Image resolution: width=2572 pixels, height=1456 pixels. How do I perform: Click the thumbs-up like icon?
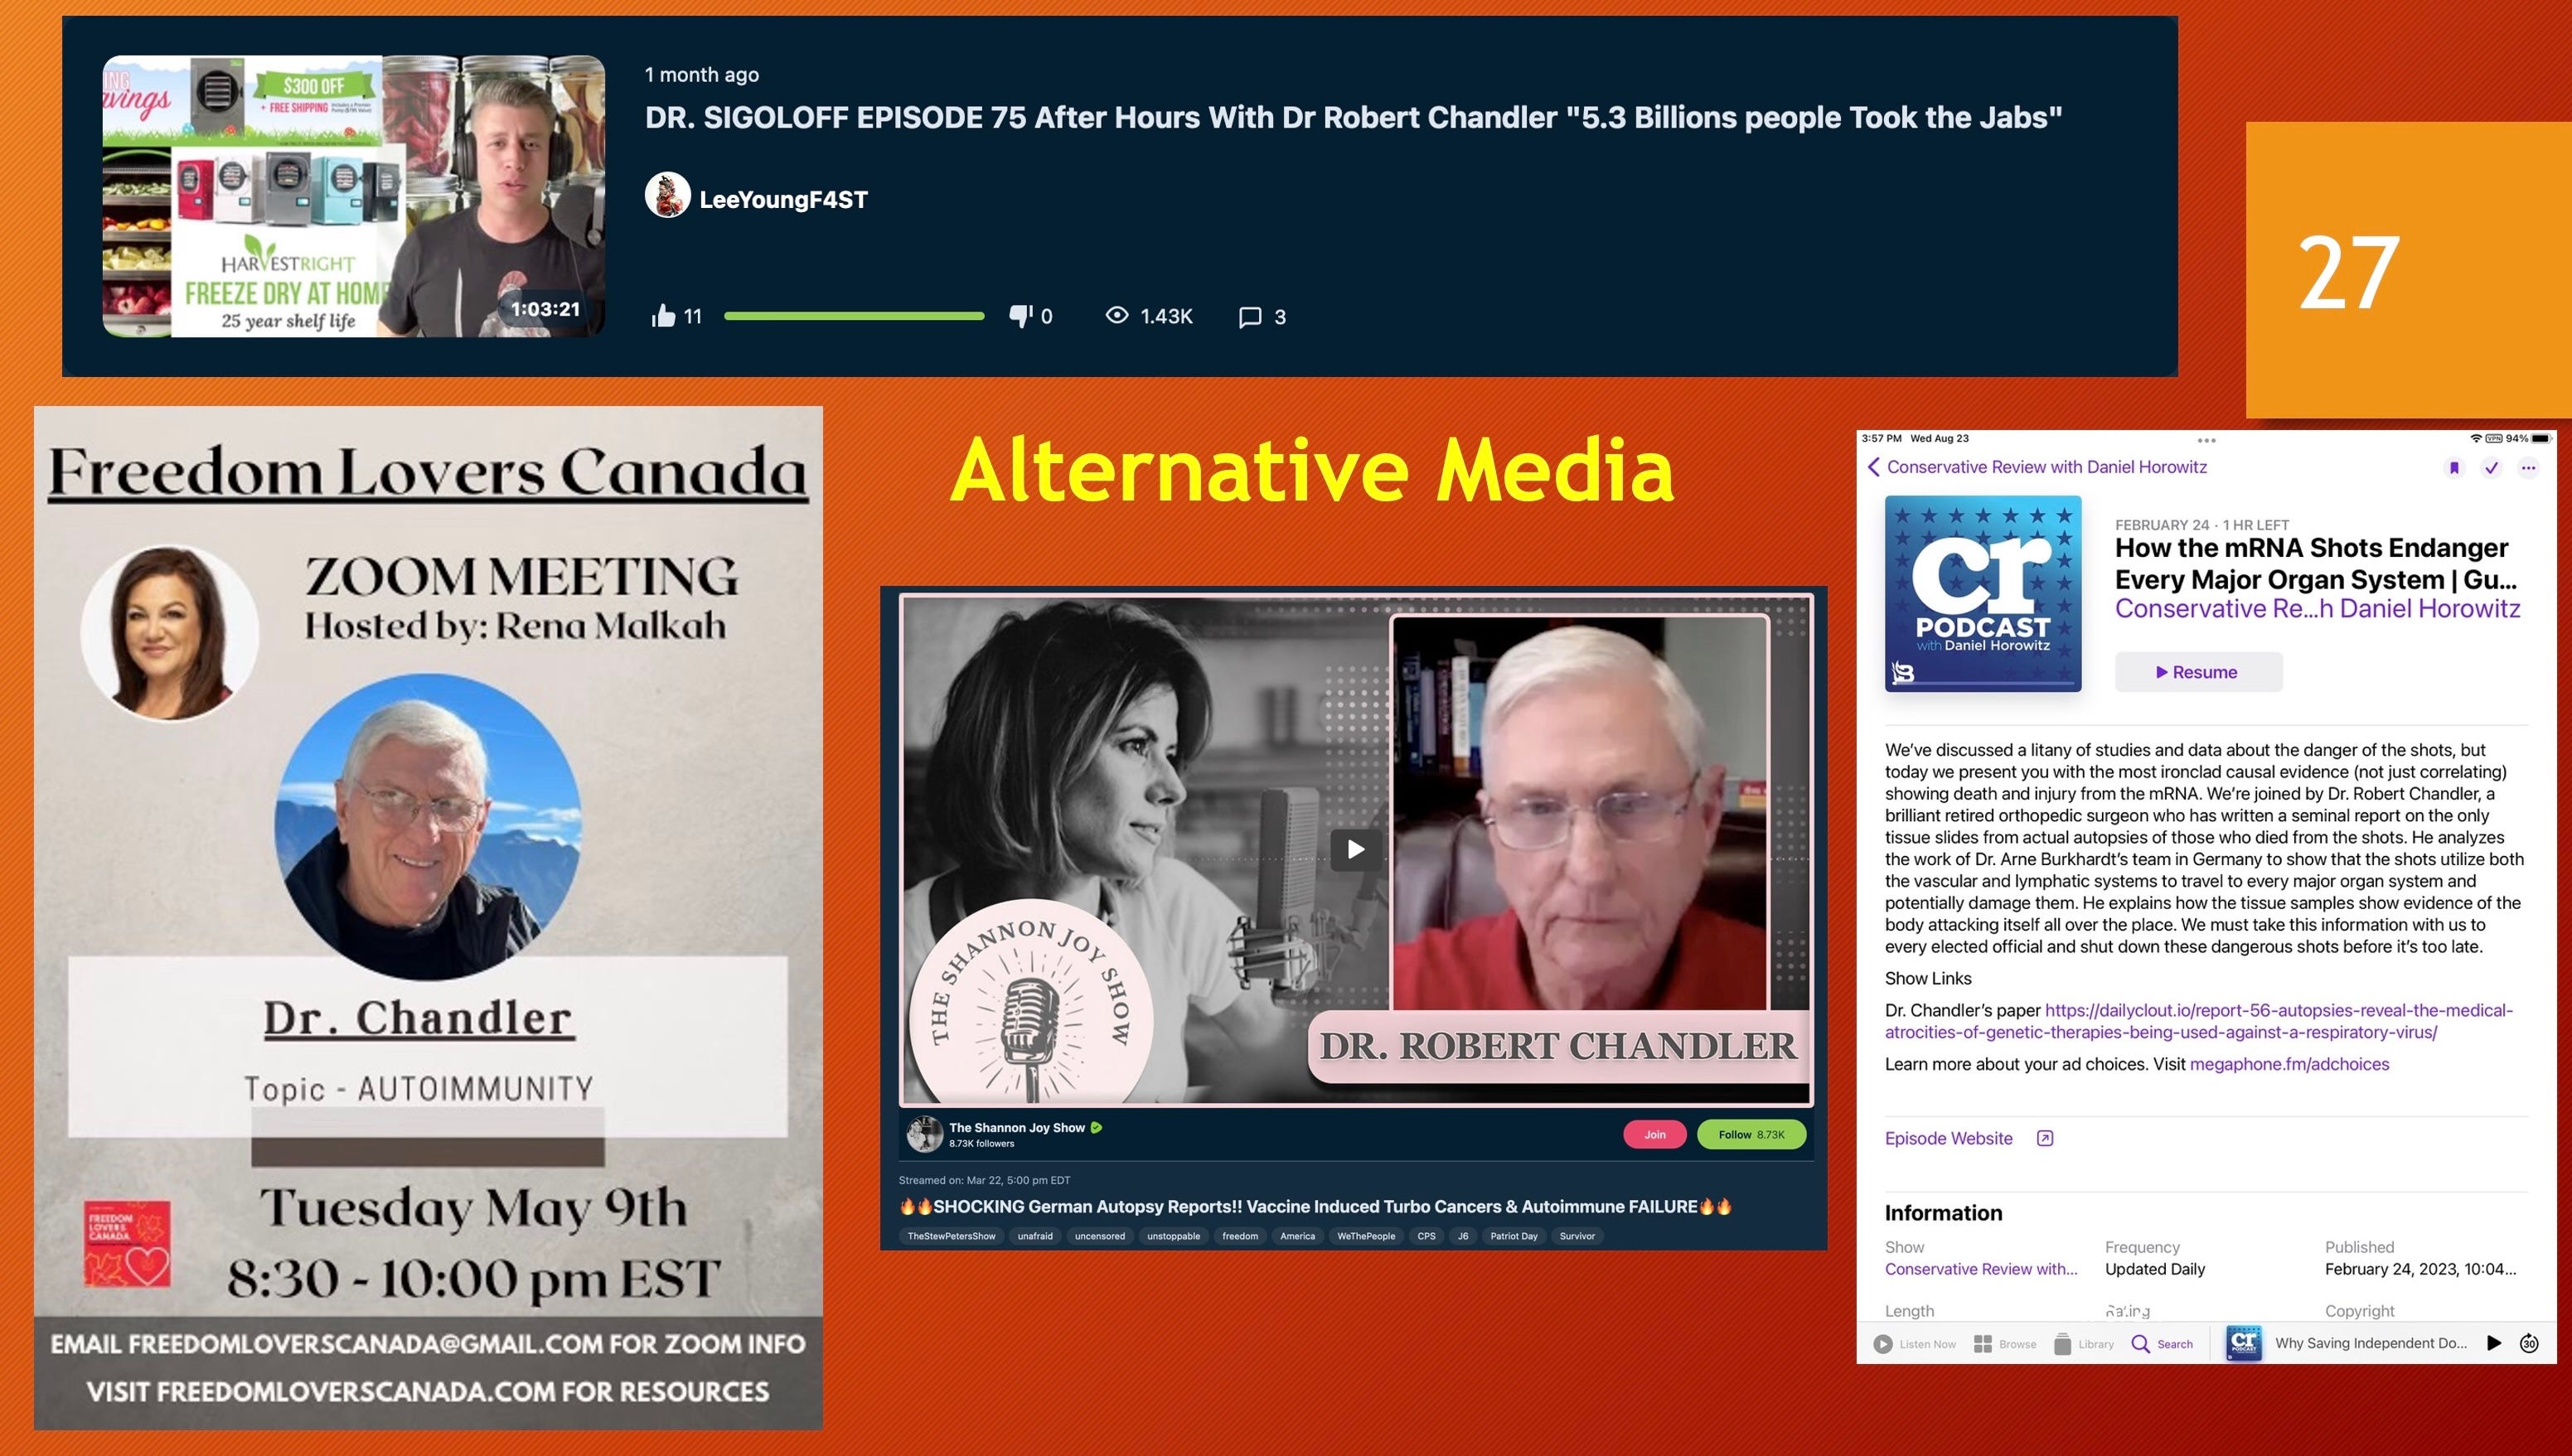click(x=663, y=316)
